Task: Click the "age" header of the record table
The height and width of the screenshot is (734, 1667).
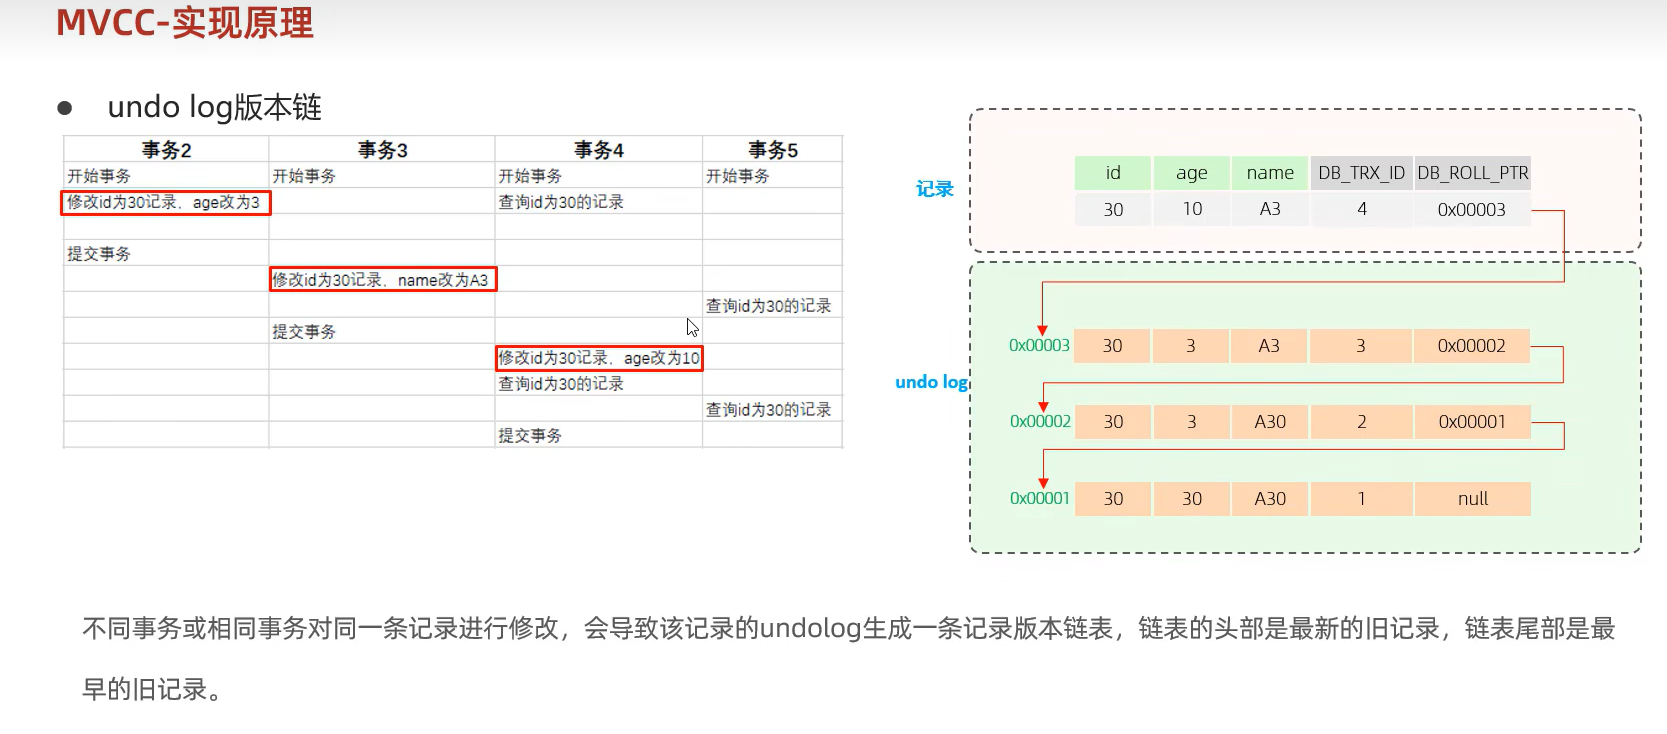Action: click(1191, 173)
